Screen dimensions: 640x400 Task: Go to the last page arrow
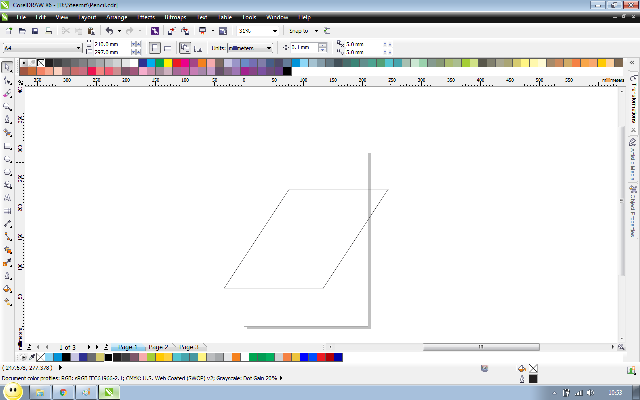[x=97, y=347]
